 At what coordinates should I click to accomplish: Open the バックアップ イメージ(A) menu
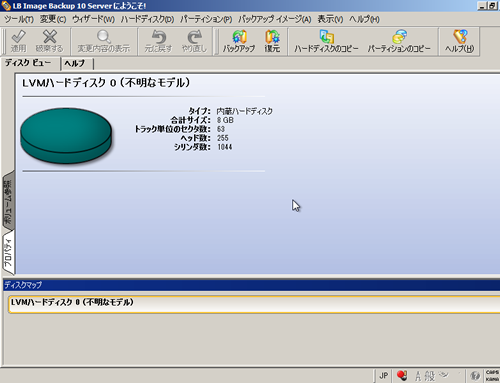[275, 19]
